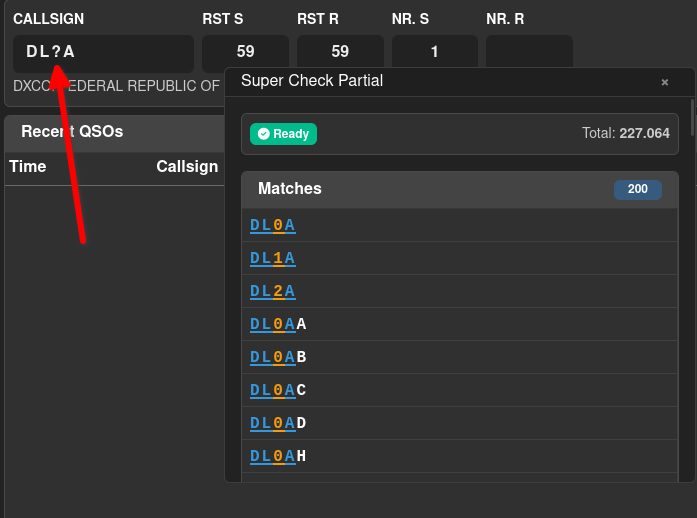Click the NR. S field showing 1
The height and width of the screenshot is (518, 697).
pyautogui.click(x=435, y=52)
